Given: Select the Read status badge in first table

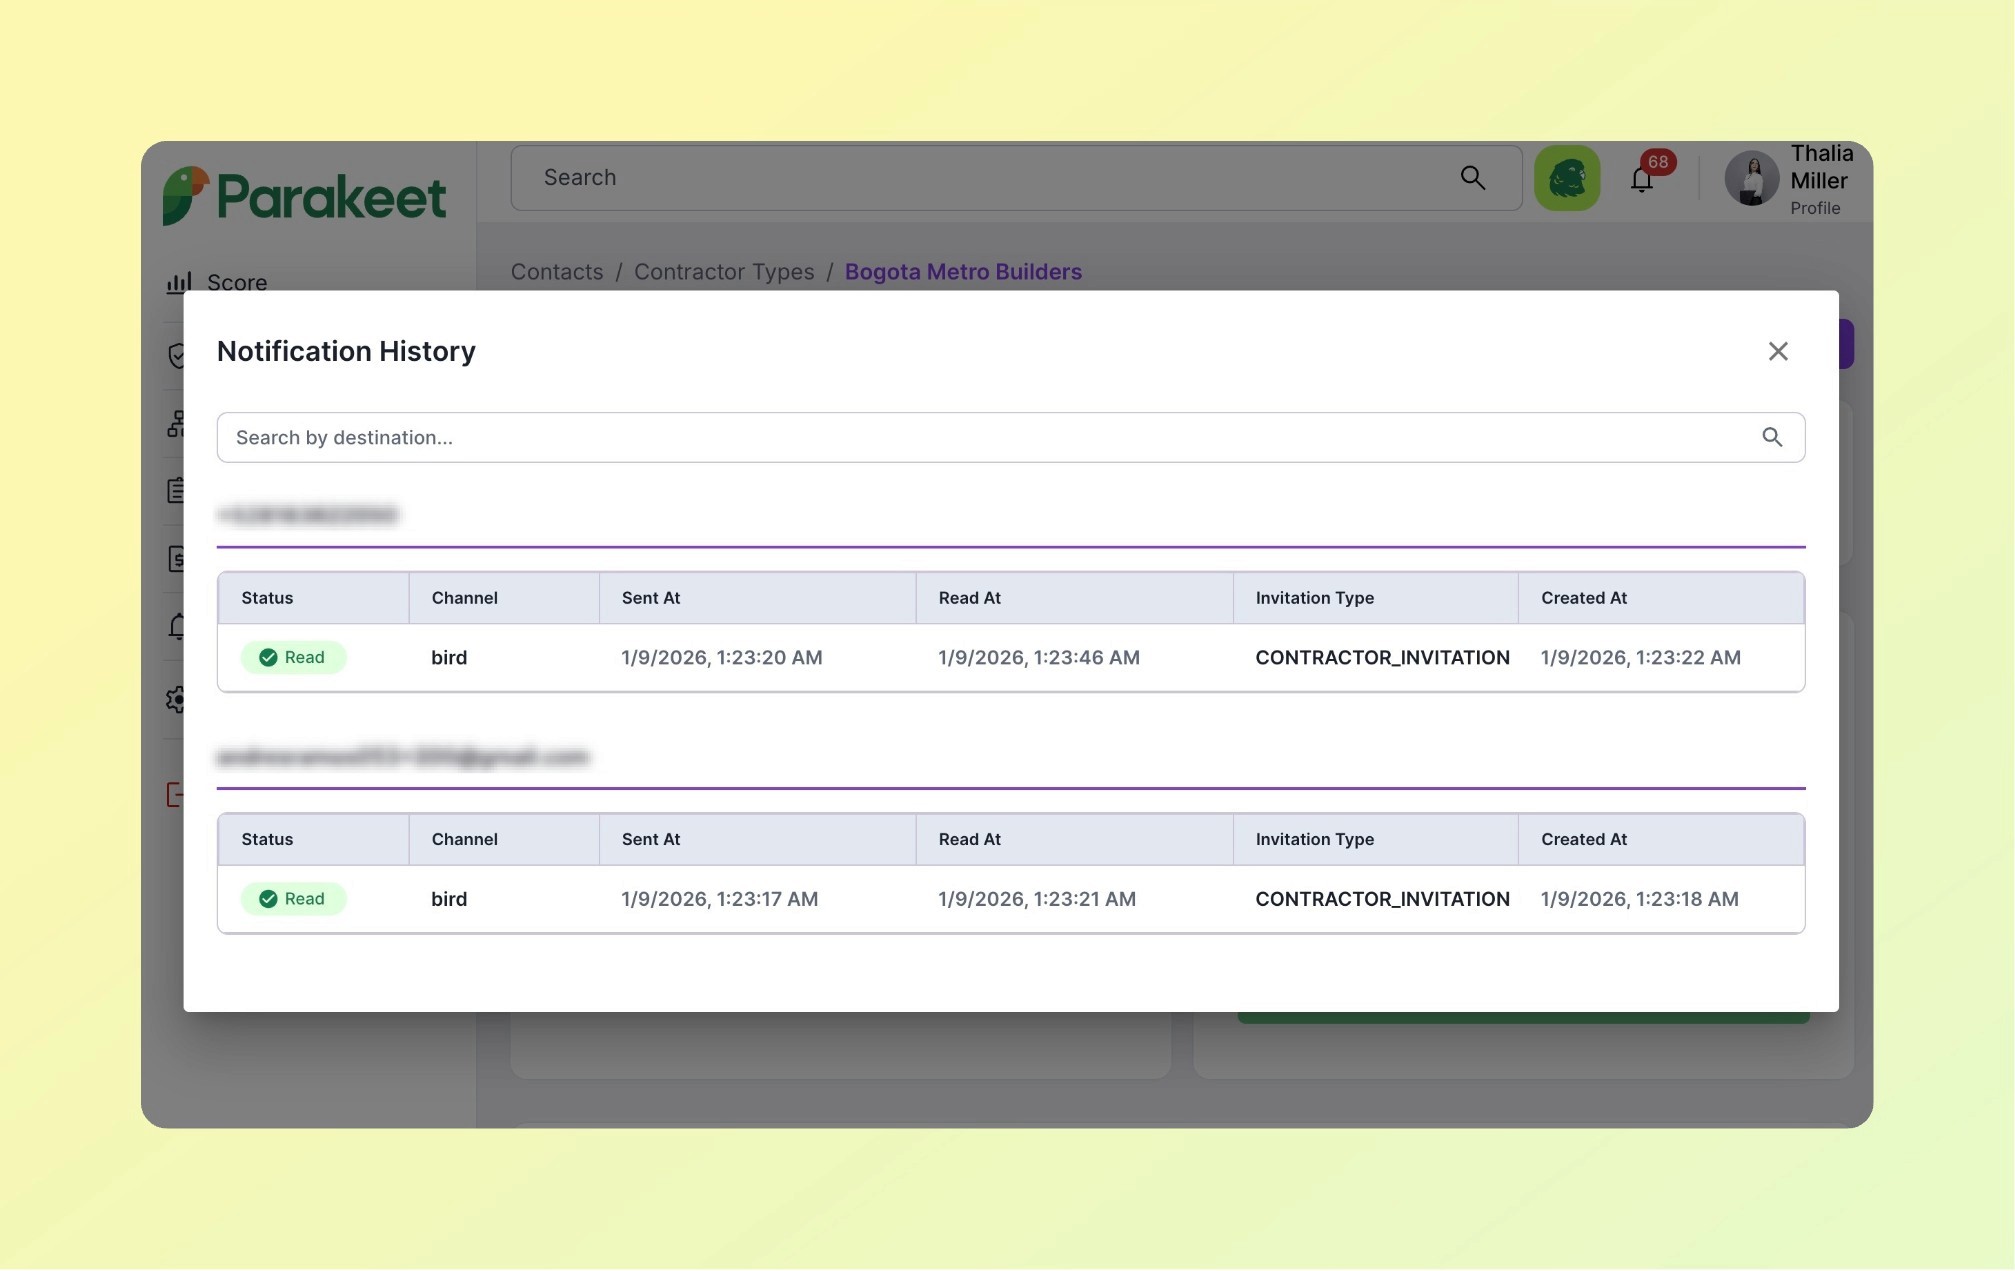Looking at the screenshot, I should coord(293,657).
